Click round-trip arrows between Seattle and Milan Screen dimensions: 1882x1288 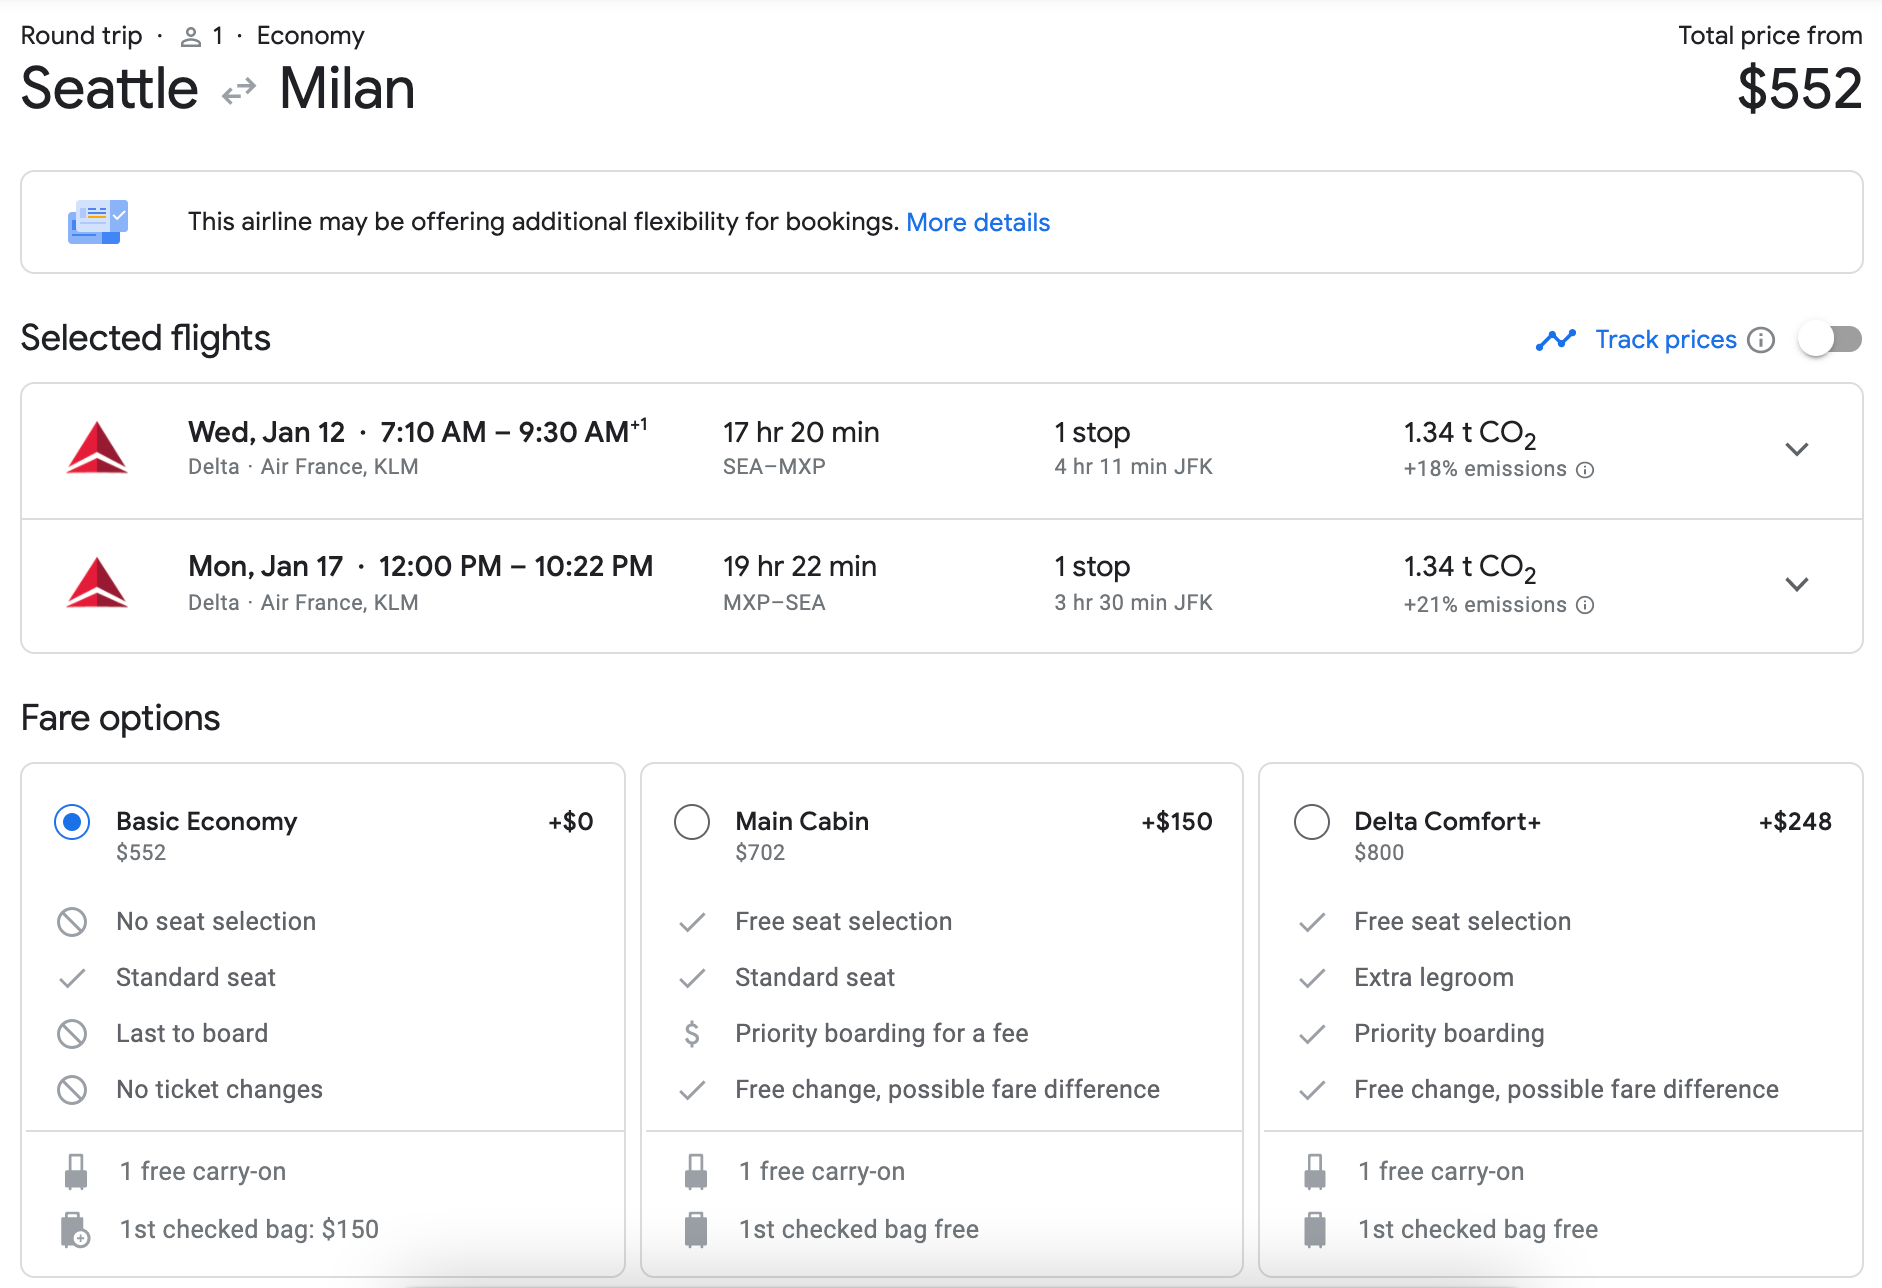pyautogui.click(x=239, y=92)
